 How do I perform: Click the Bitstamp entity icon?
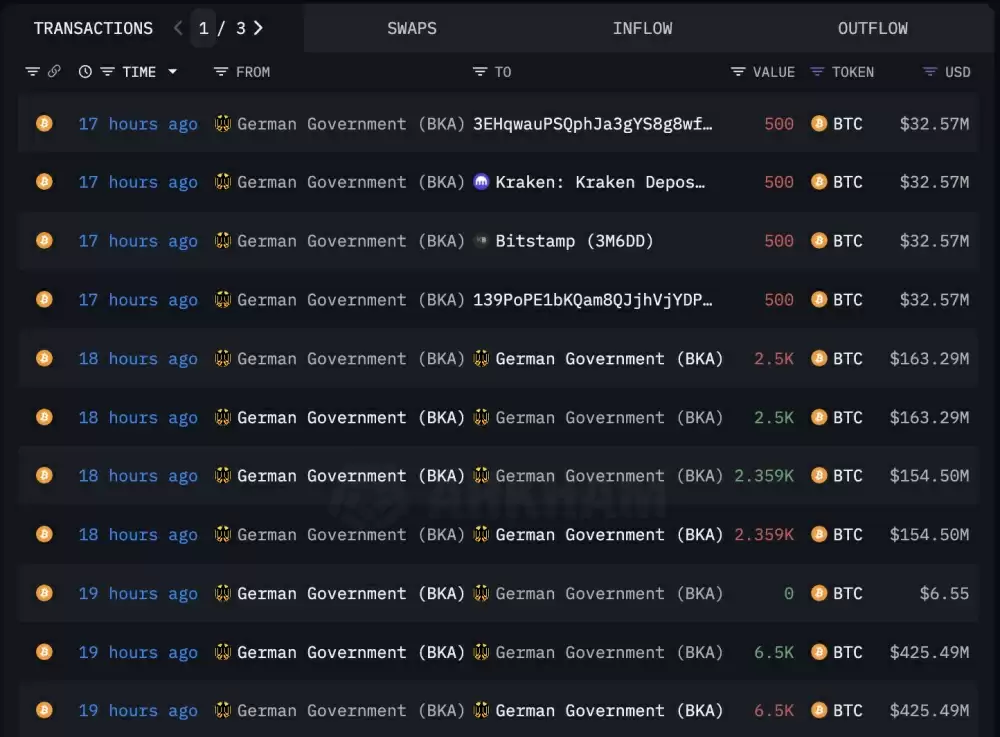(x=480, y=241)
